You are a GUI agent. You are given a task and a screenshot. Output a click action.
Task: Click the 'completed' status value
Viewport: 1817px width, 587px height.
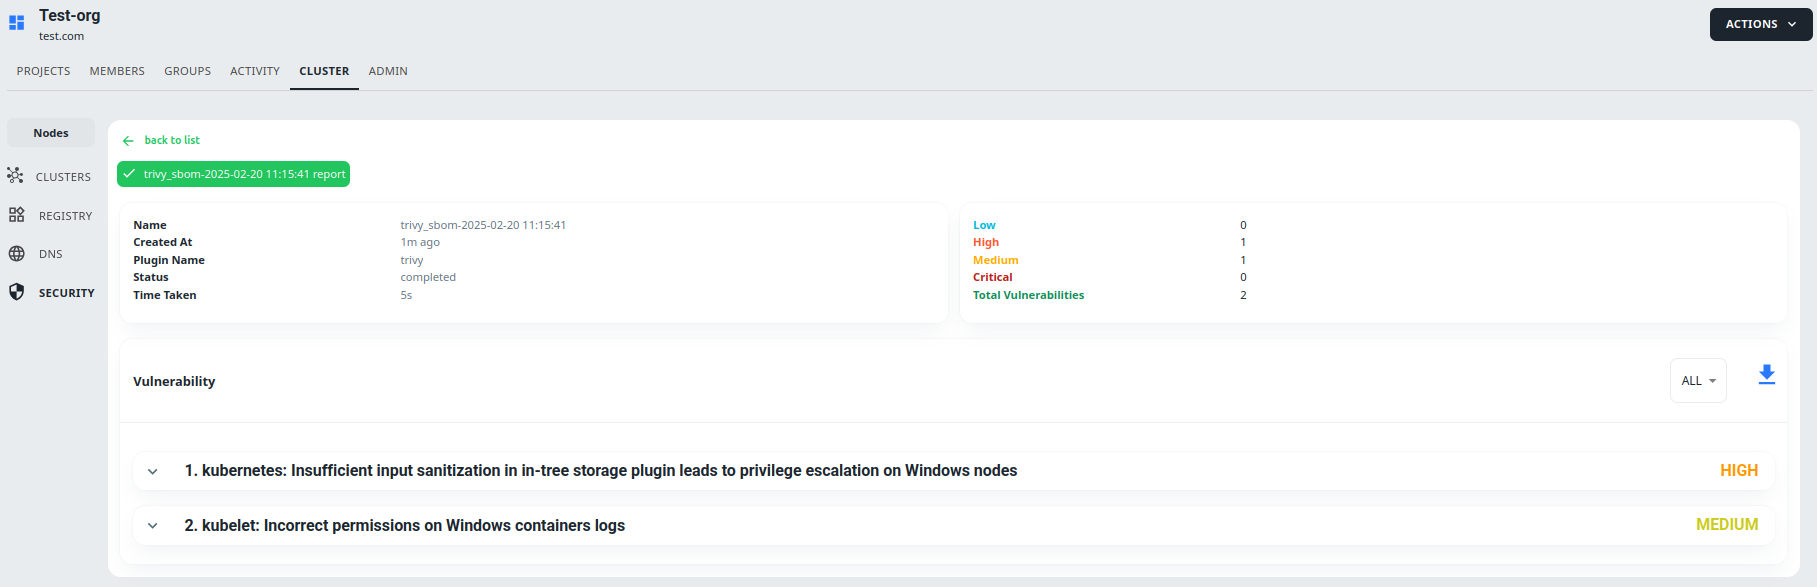coord(428,277)
